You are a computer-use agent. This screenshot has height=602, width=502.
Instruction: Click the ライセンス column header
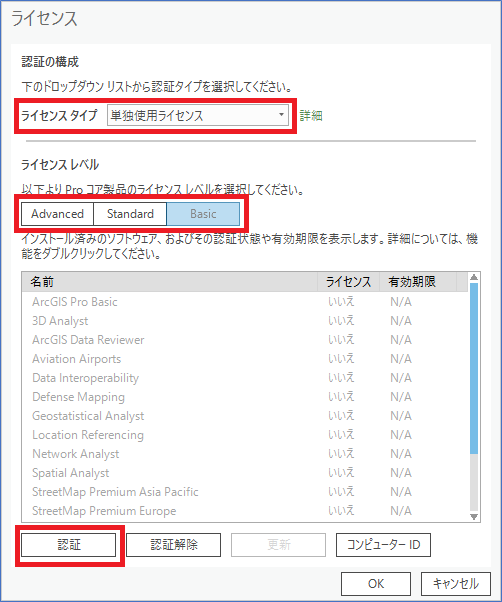[348, 282]
